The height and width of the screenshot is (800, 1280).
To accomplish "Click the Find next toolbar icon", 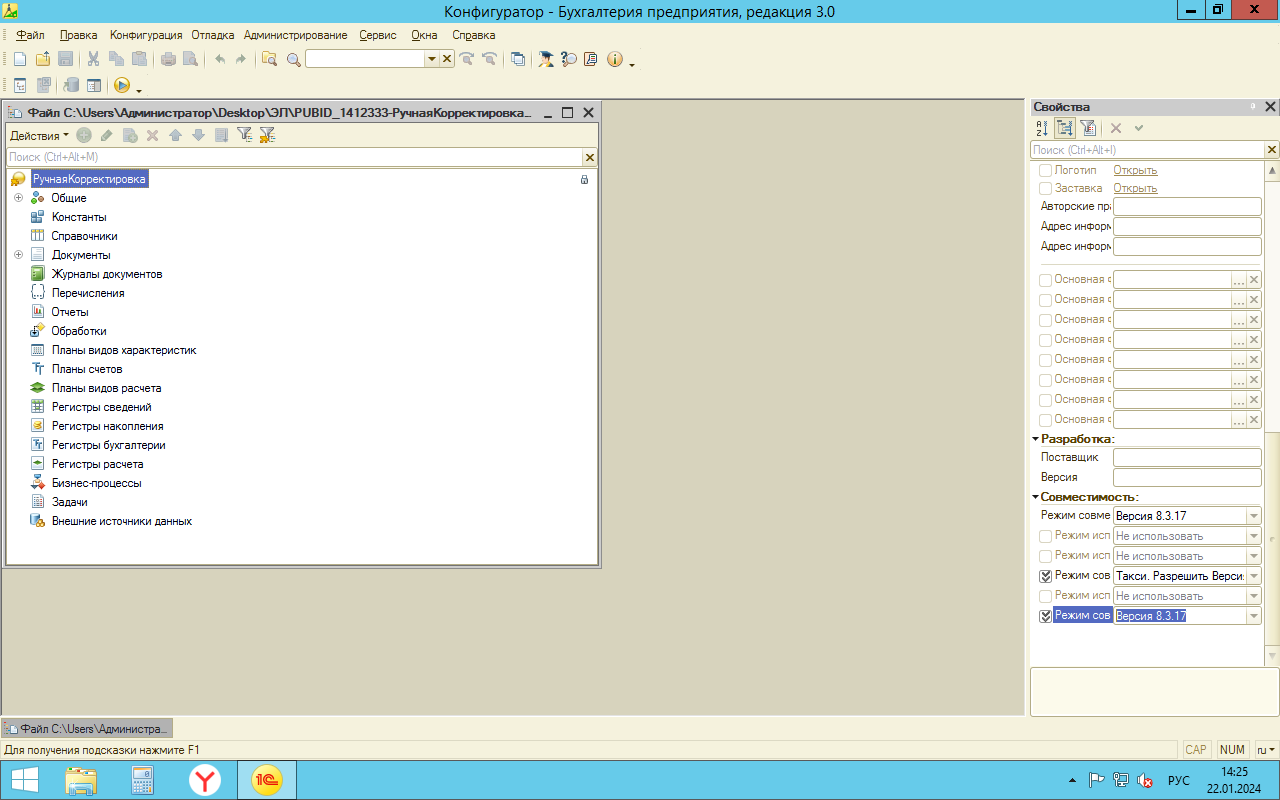I will (x=466, y=59).
